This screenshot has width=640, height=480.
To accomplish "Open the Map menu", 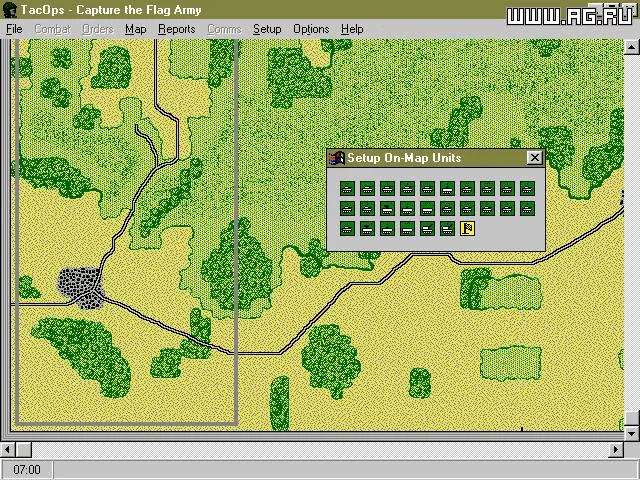I will tap(136, 29).
